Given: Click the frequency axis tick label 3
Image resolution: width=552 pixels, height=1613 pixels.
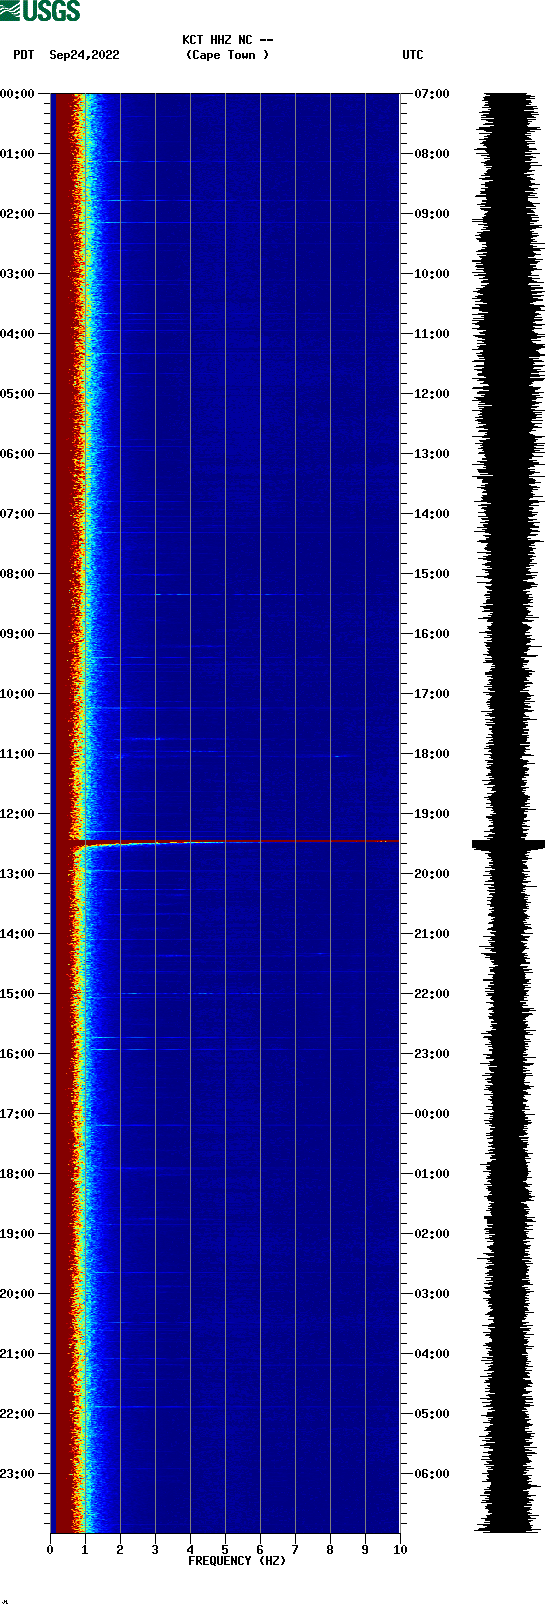Looking at the screenshot, I should 155,1550.
